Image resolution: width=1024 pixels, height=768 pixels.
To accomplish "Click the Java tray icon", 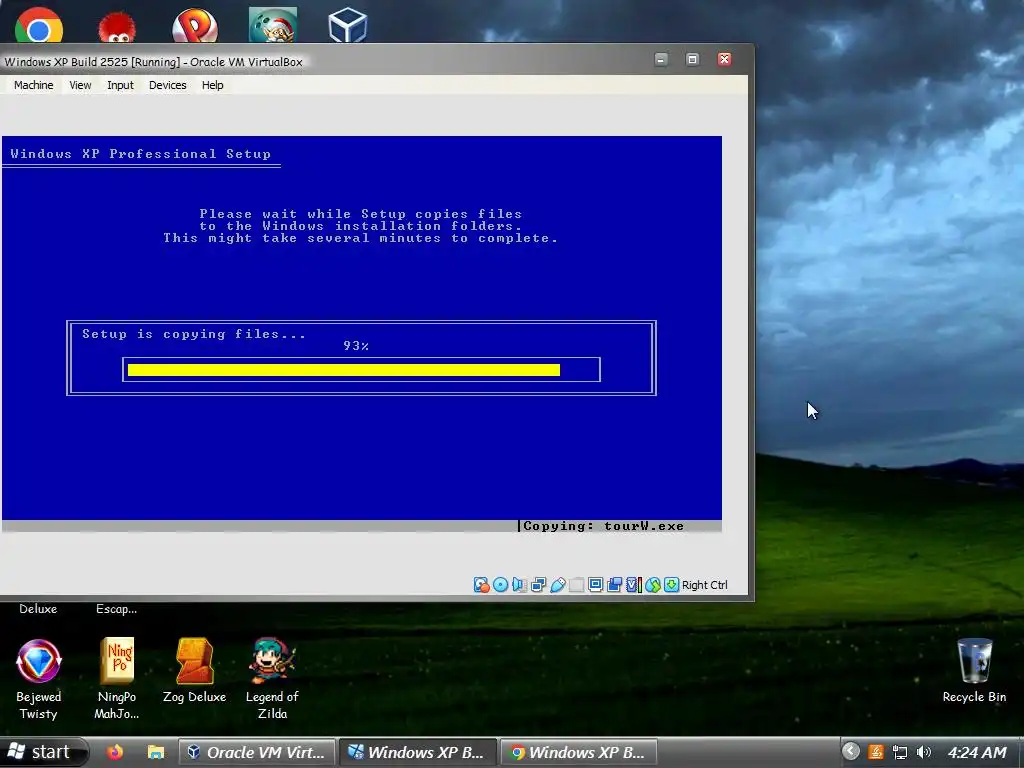I will (x=876, y=752).
